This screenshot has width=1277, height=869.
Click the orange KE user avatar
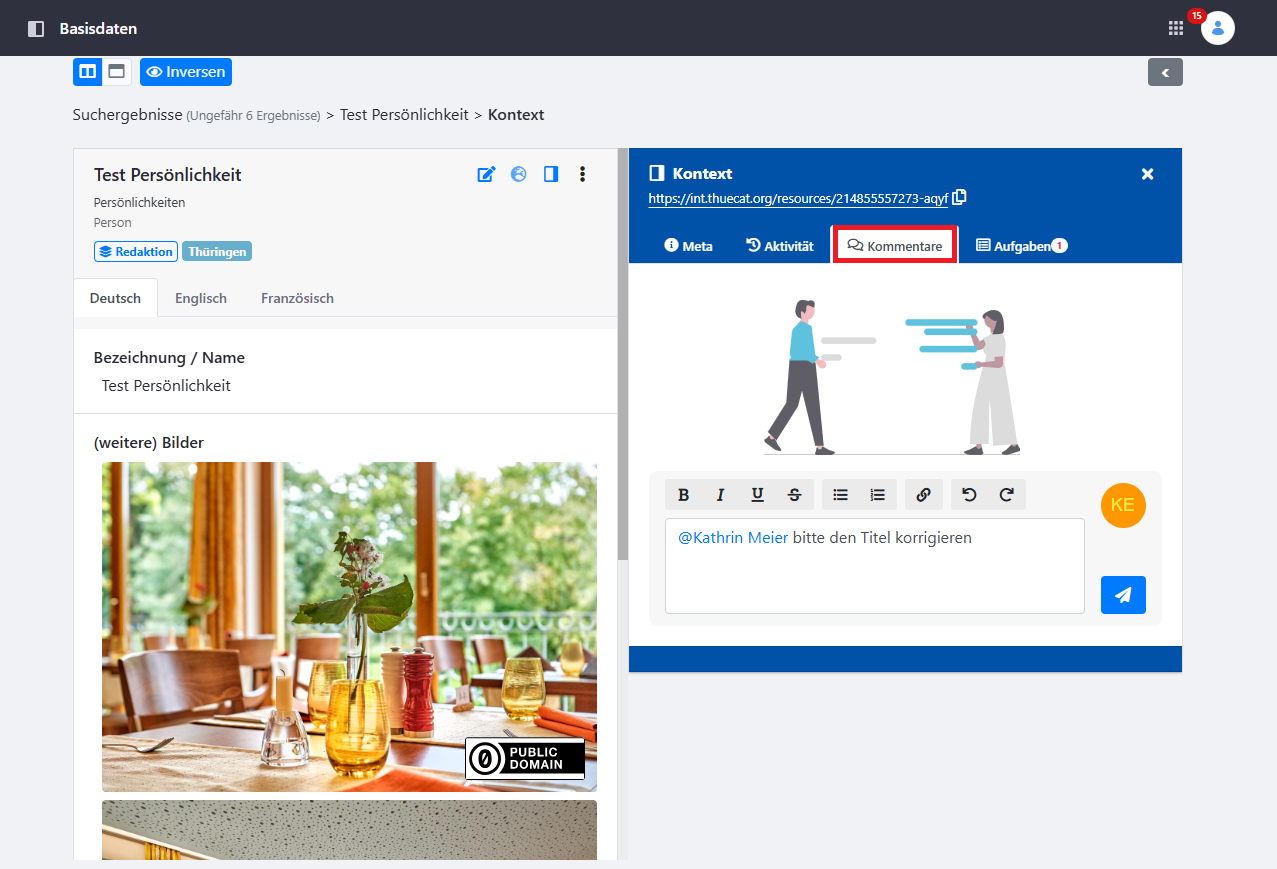tap(1123, 505)
